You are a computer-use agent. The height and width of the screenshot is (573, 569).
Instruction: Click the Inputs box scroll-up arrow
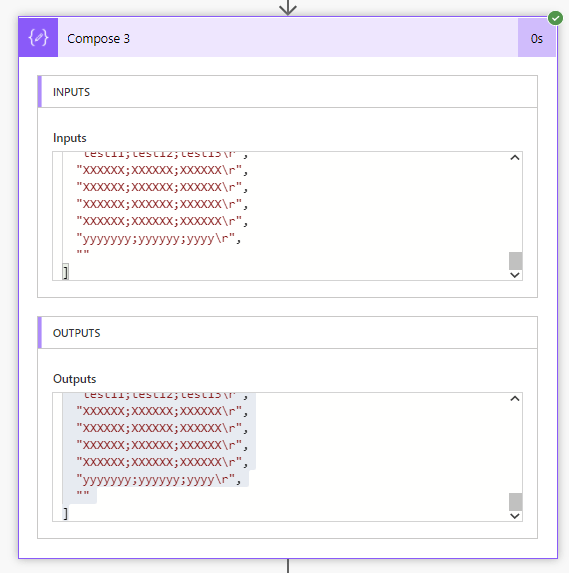(515, 158)
